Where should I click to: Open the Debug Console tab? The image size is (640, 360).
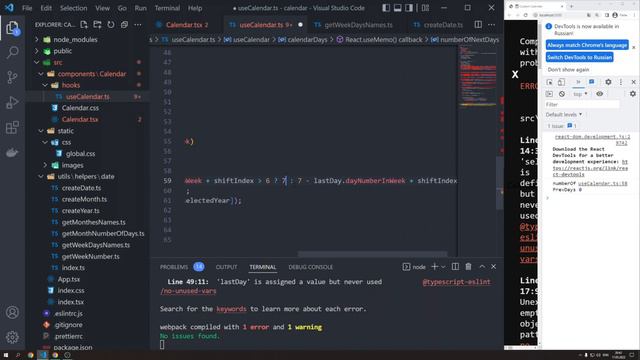tap(310, 267)
